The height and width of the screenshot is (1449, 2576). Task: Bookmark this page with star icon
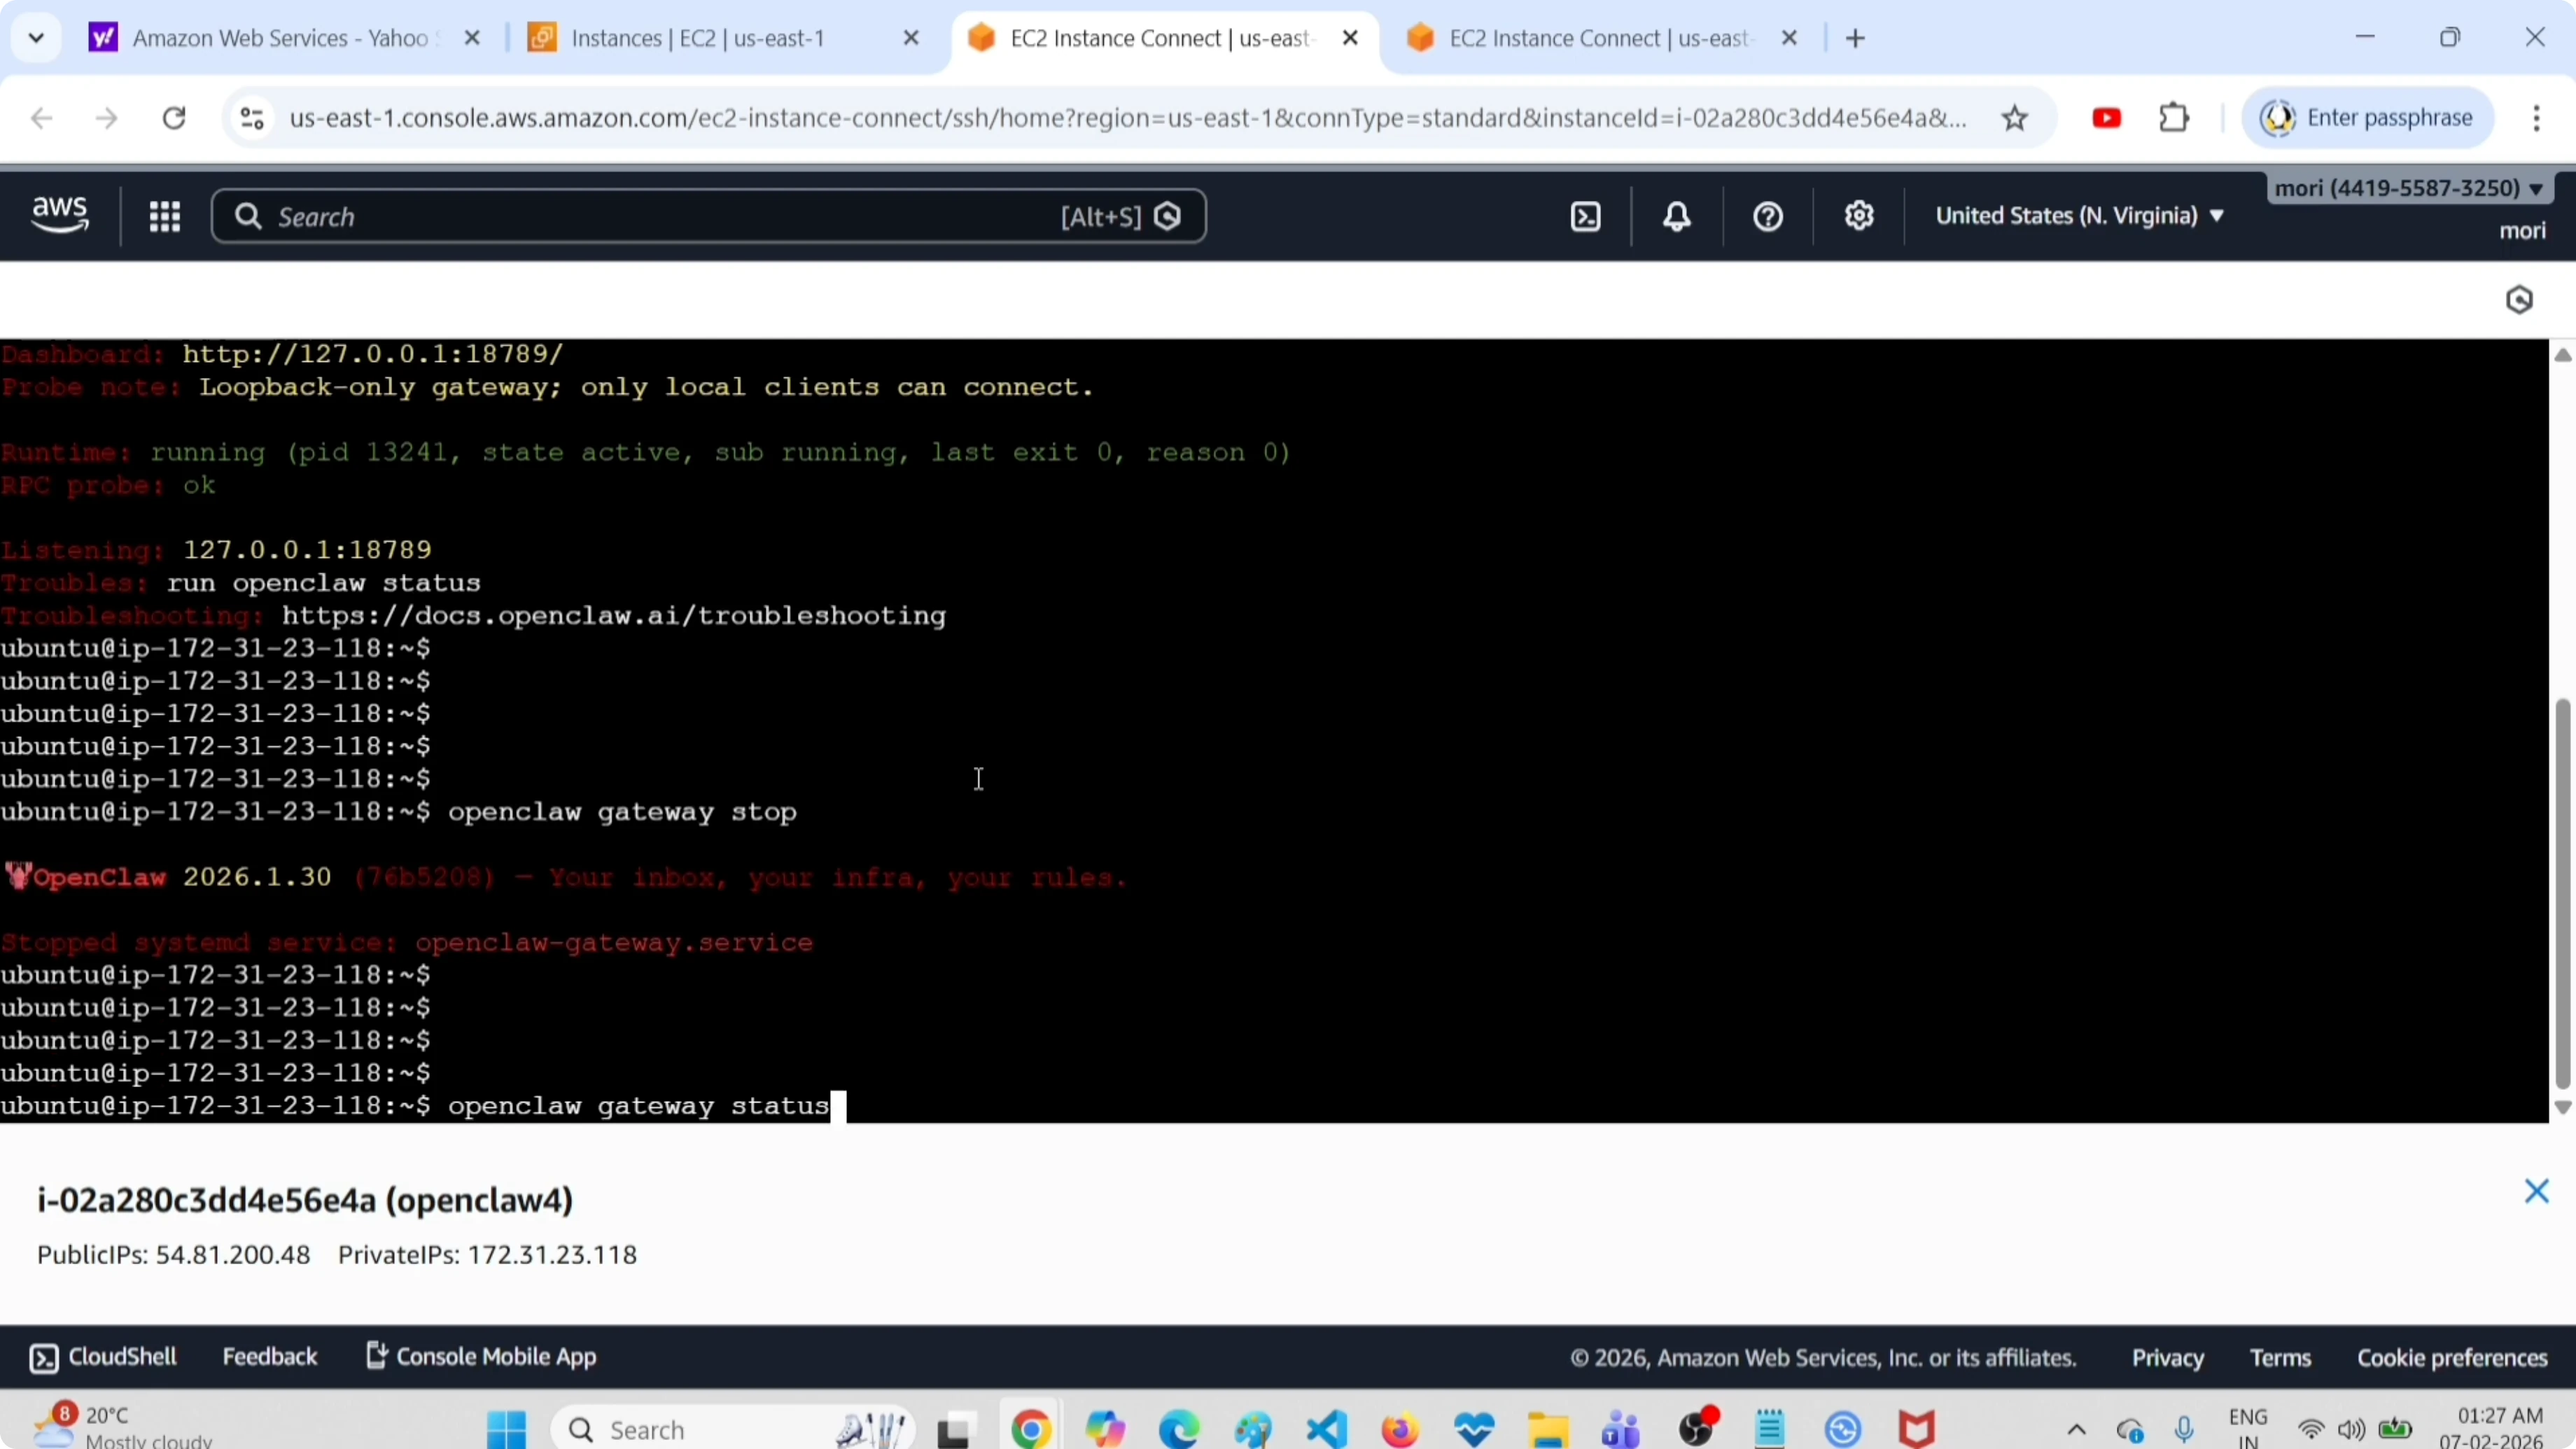click(2015, 118)
